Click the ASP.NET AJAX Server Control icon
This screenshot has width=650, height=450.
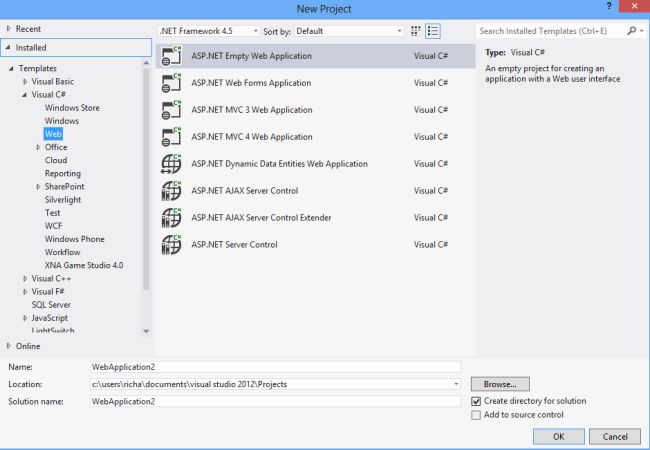coord(171,191)
